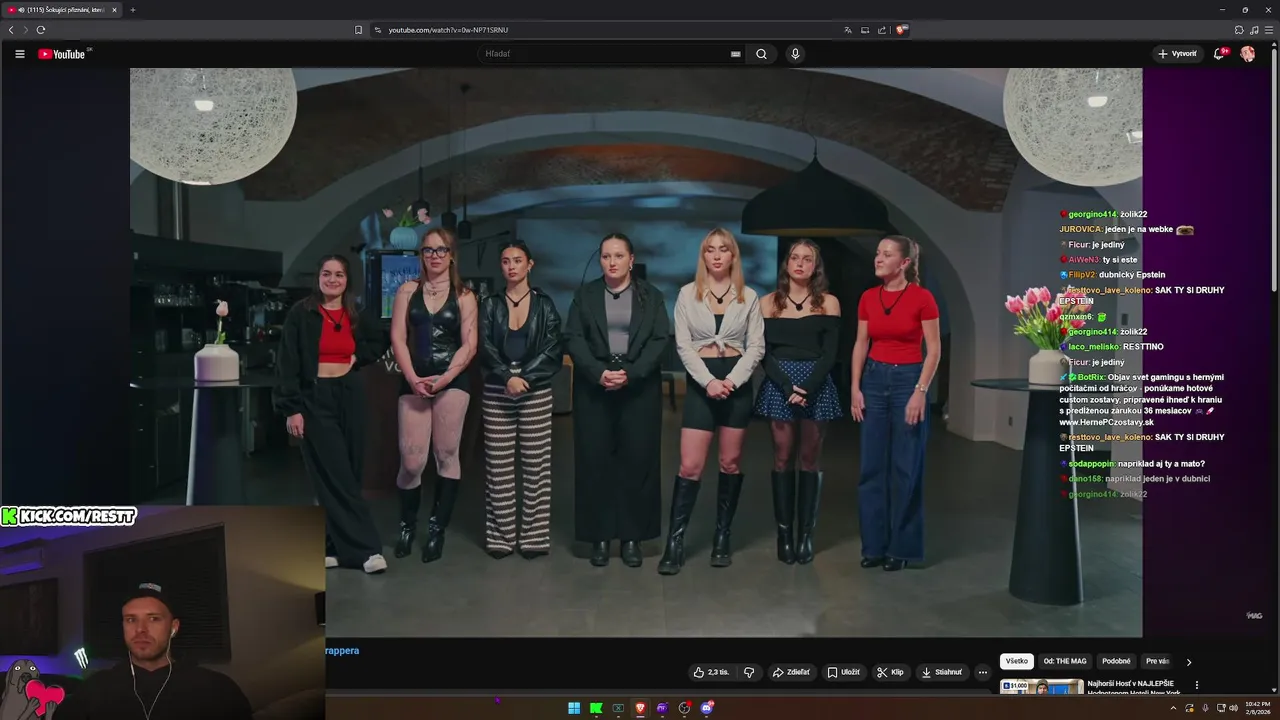Open the media control music note icon
The image size is (1280, 720).
(1254, 30)
